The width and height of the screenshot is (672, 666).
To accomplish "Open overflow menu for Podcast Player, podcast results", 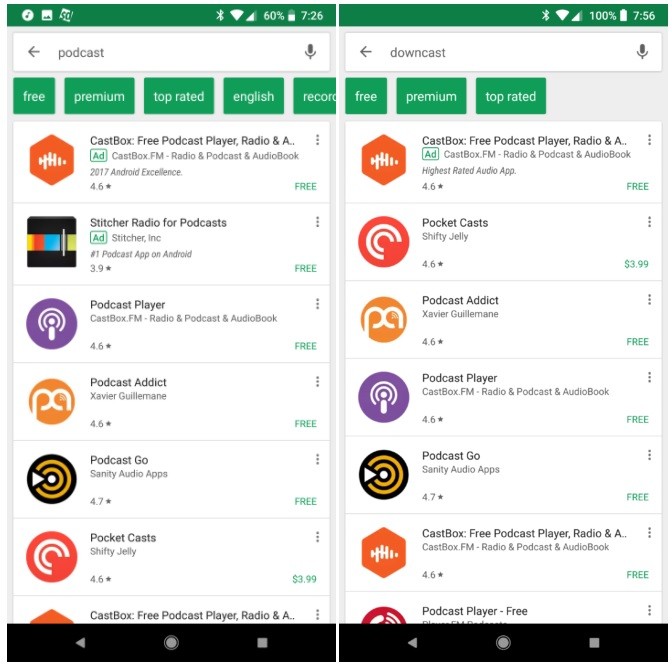I will [x=318, y=304].
